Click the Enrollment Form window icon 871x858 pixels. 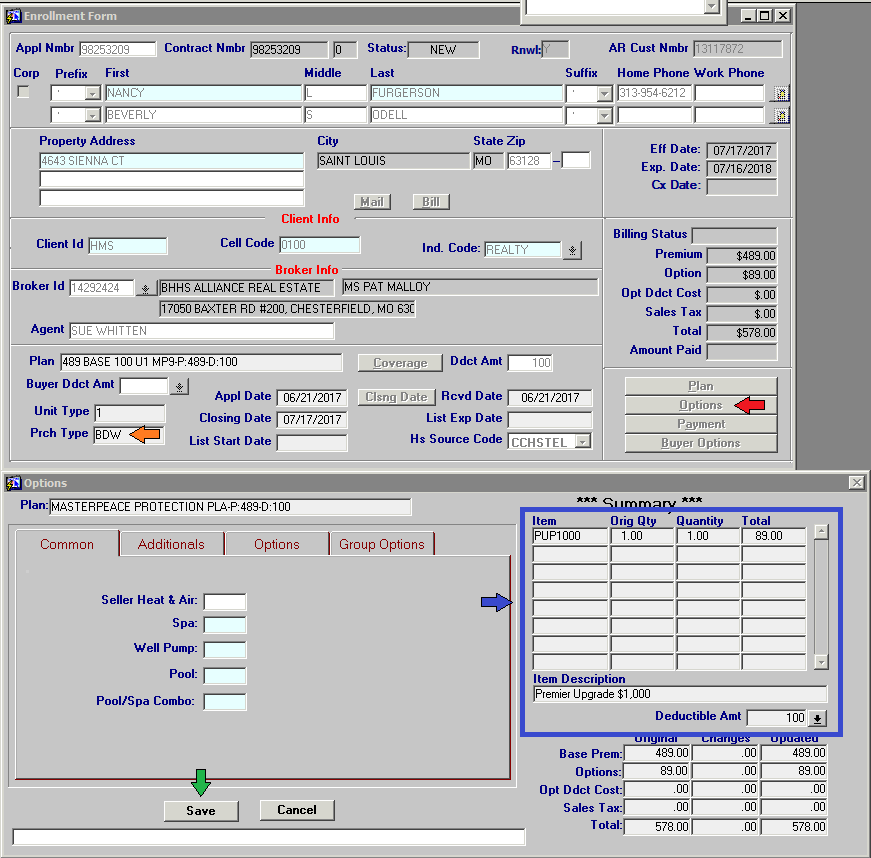tap(14, 16)
